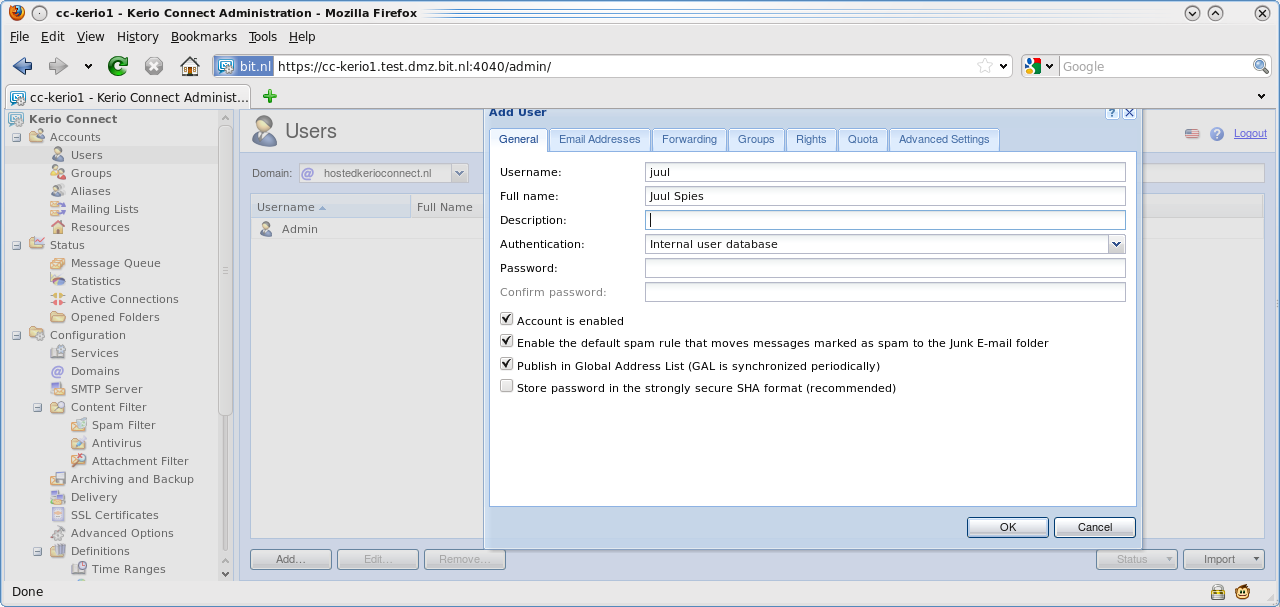1280x607 pixels.
Task: Cancel the Add User dialog
Action: pos(1095,527)
